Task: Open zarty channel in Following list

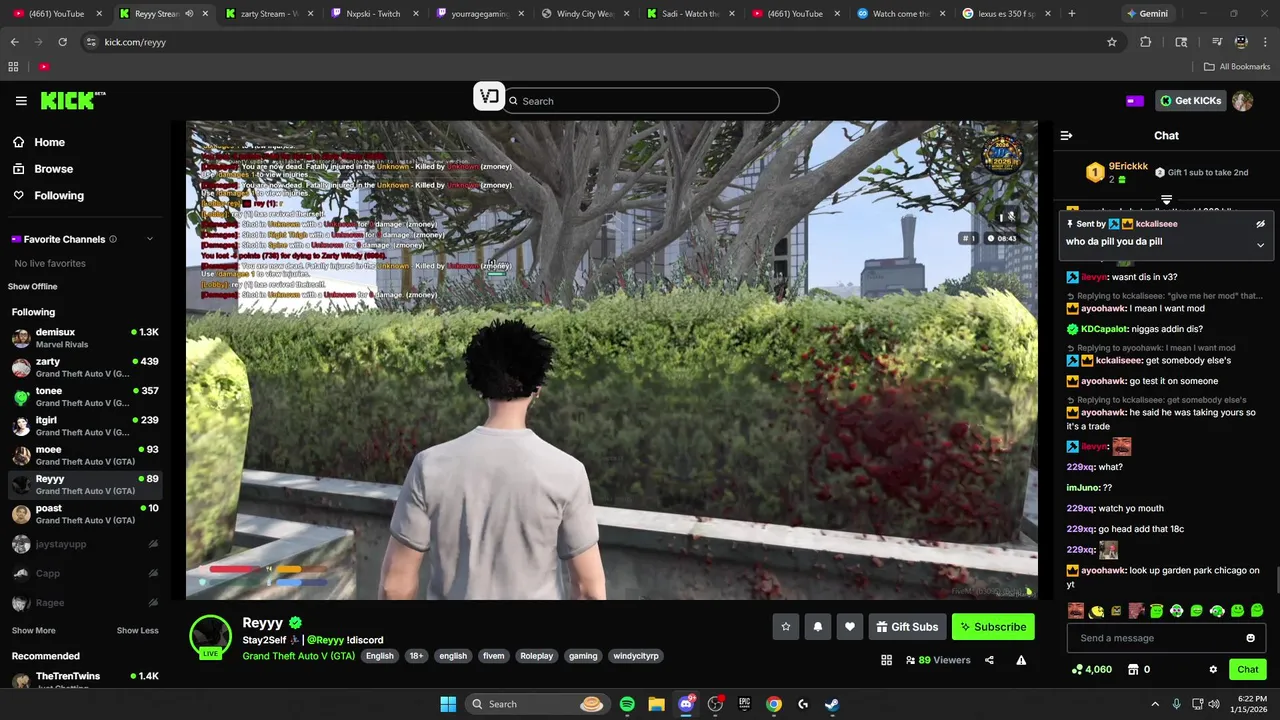Action: point(85,367)
